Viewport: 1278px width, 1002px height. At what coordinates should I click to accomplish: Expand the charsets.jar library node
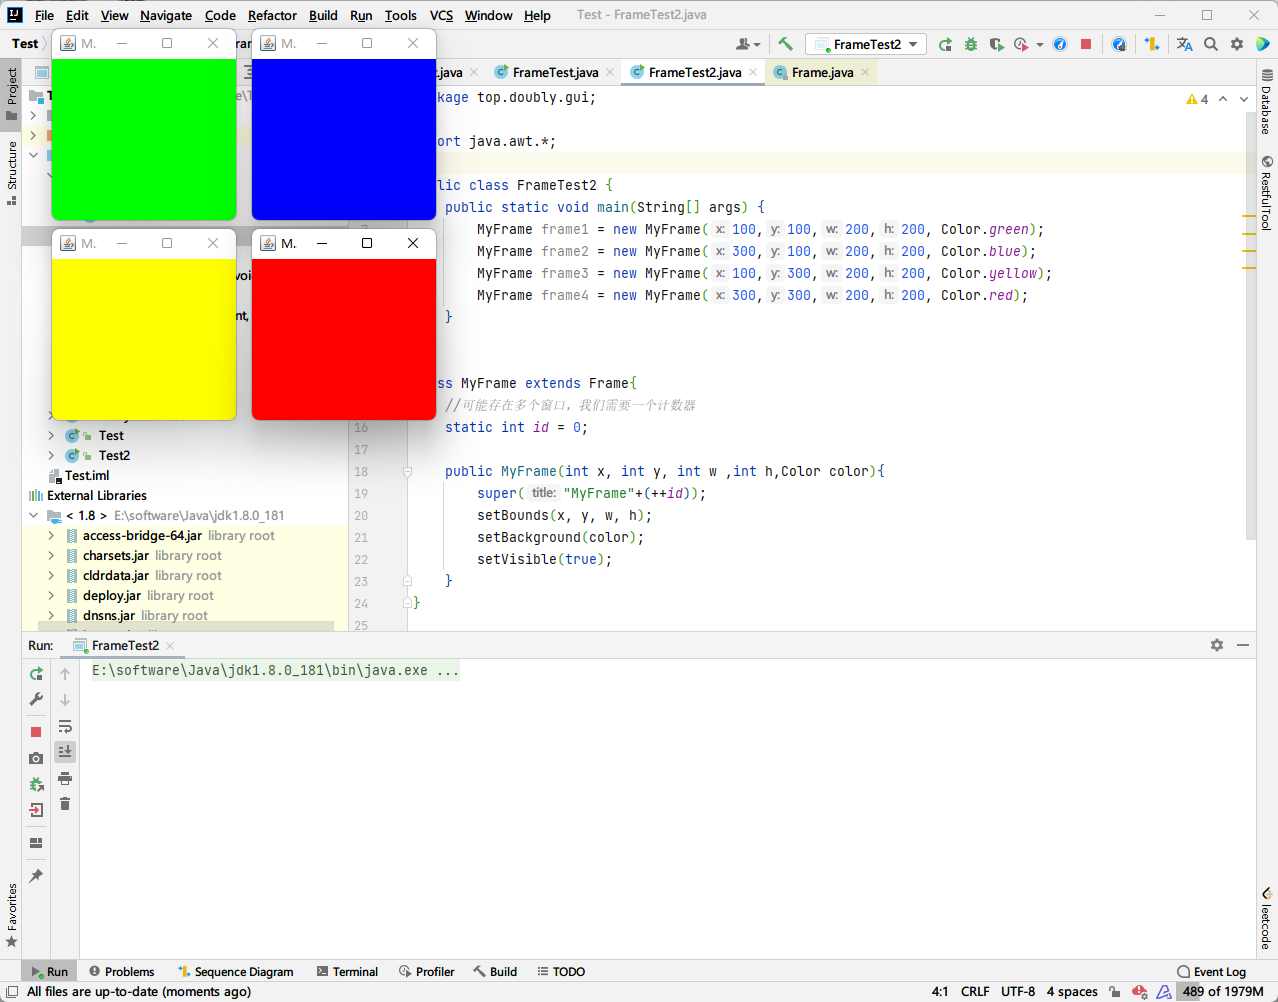[51, 556]
